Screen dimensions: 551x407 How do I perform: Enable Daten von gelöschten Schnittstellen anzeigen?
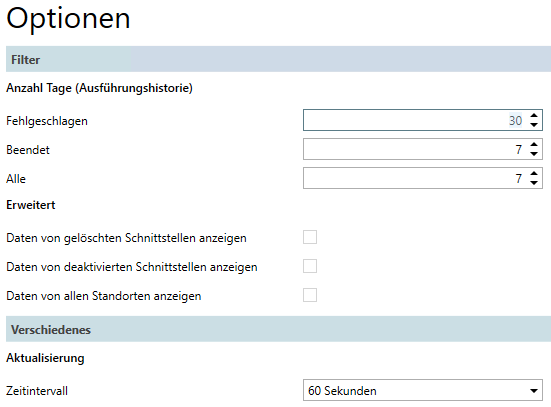click(x=310, y=237)
